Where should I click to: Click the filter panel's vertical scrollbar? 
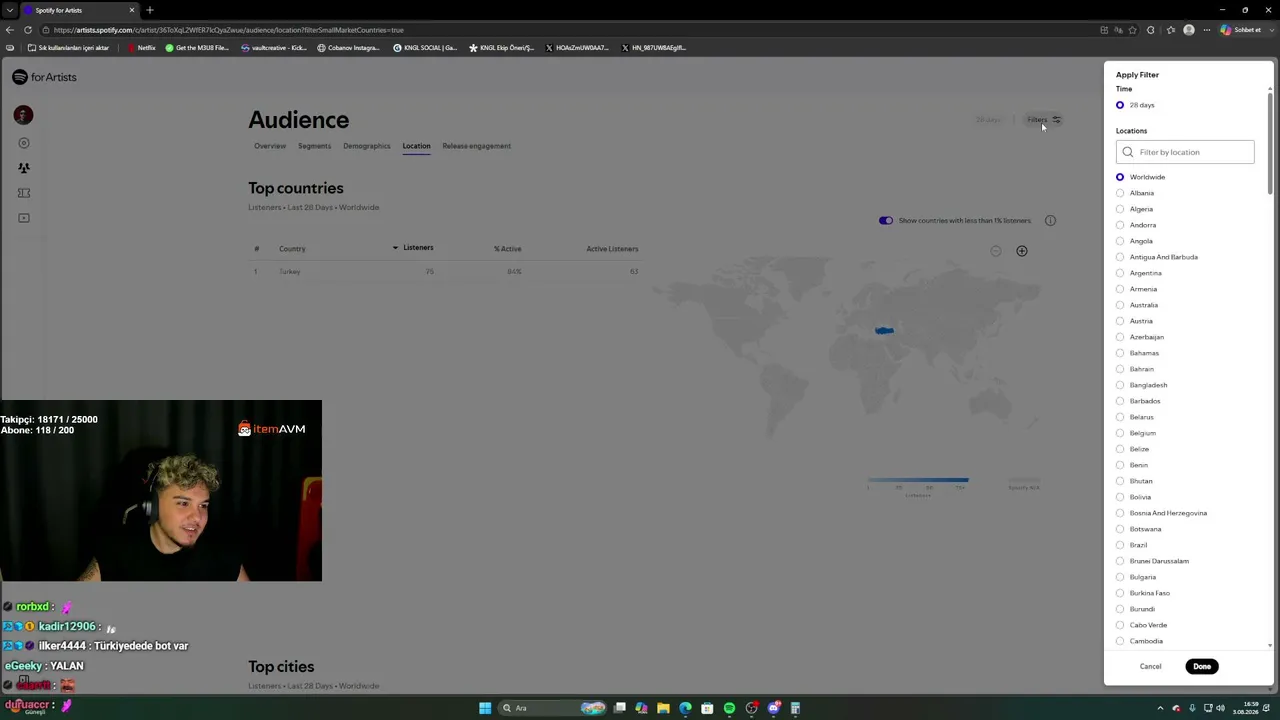tap(1270, 143)
